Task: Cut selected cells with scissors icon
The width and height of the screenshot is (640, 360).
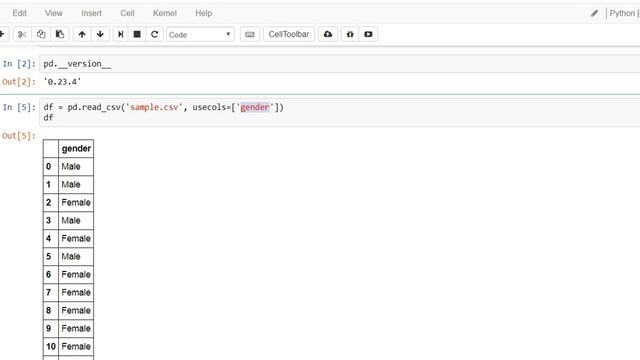Action: [22, 34]
